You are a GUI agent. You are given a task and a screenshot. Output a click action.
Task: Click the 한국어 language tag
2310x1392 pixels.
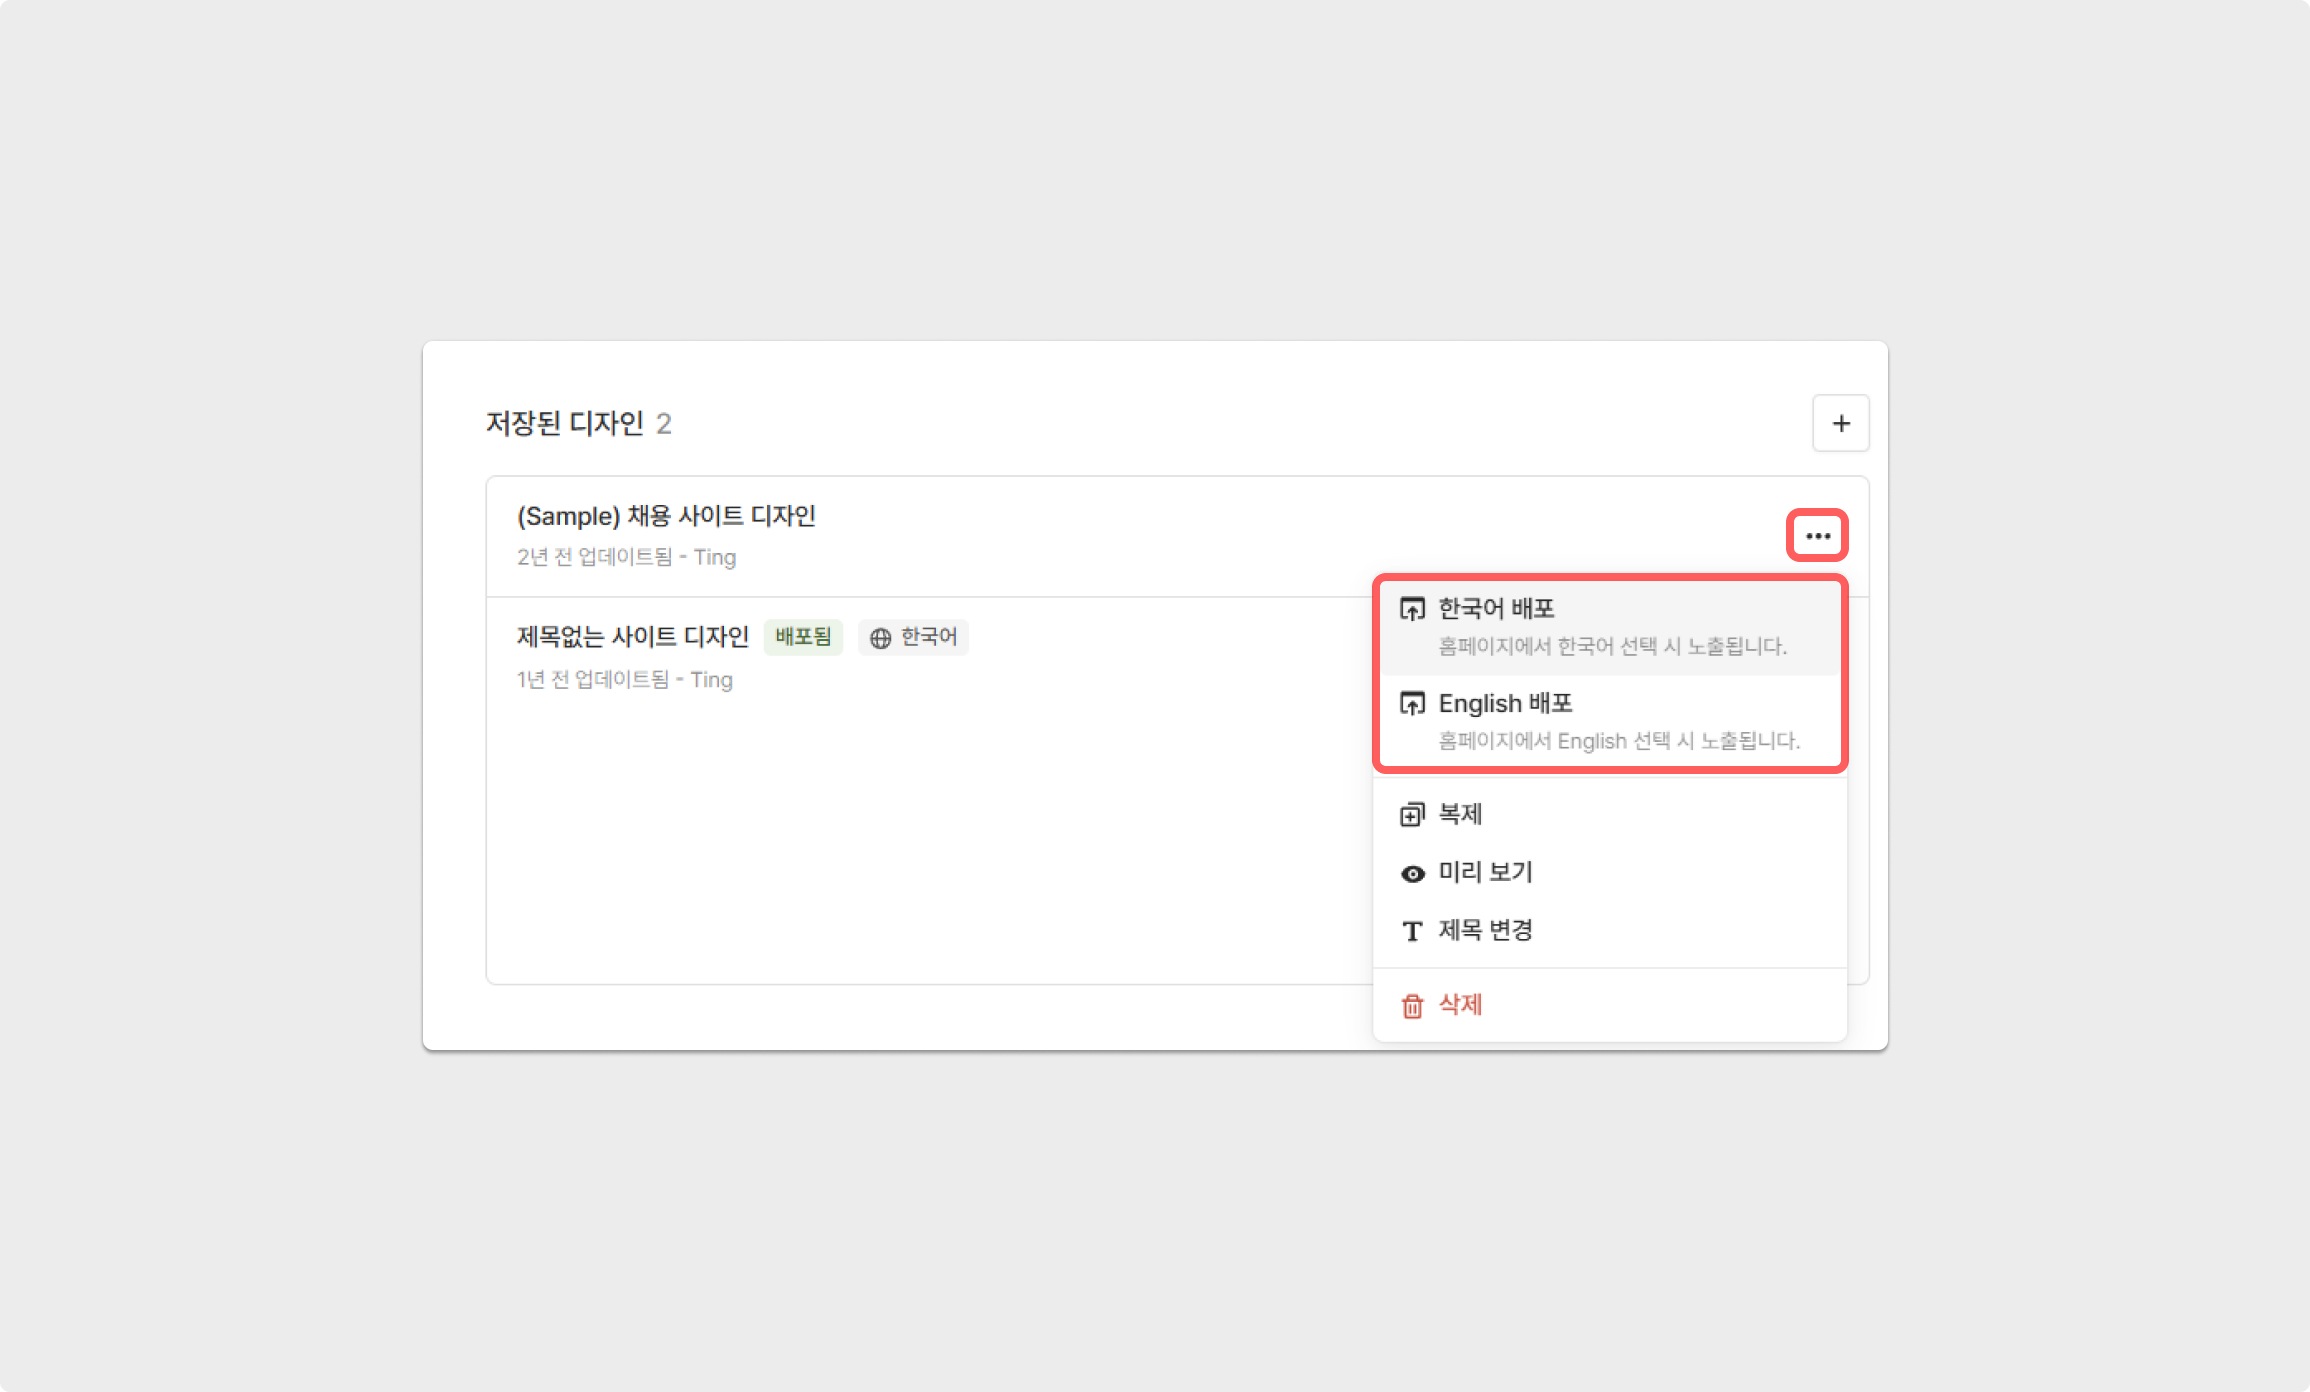928,637
